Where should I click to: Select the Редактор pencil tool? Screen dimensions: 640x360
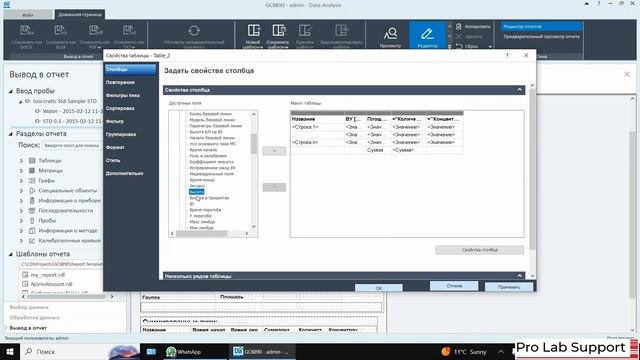pos(427,36)
